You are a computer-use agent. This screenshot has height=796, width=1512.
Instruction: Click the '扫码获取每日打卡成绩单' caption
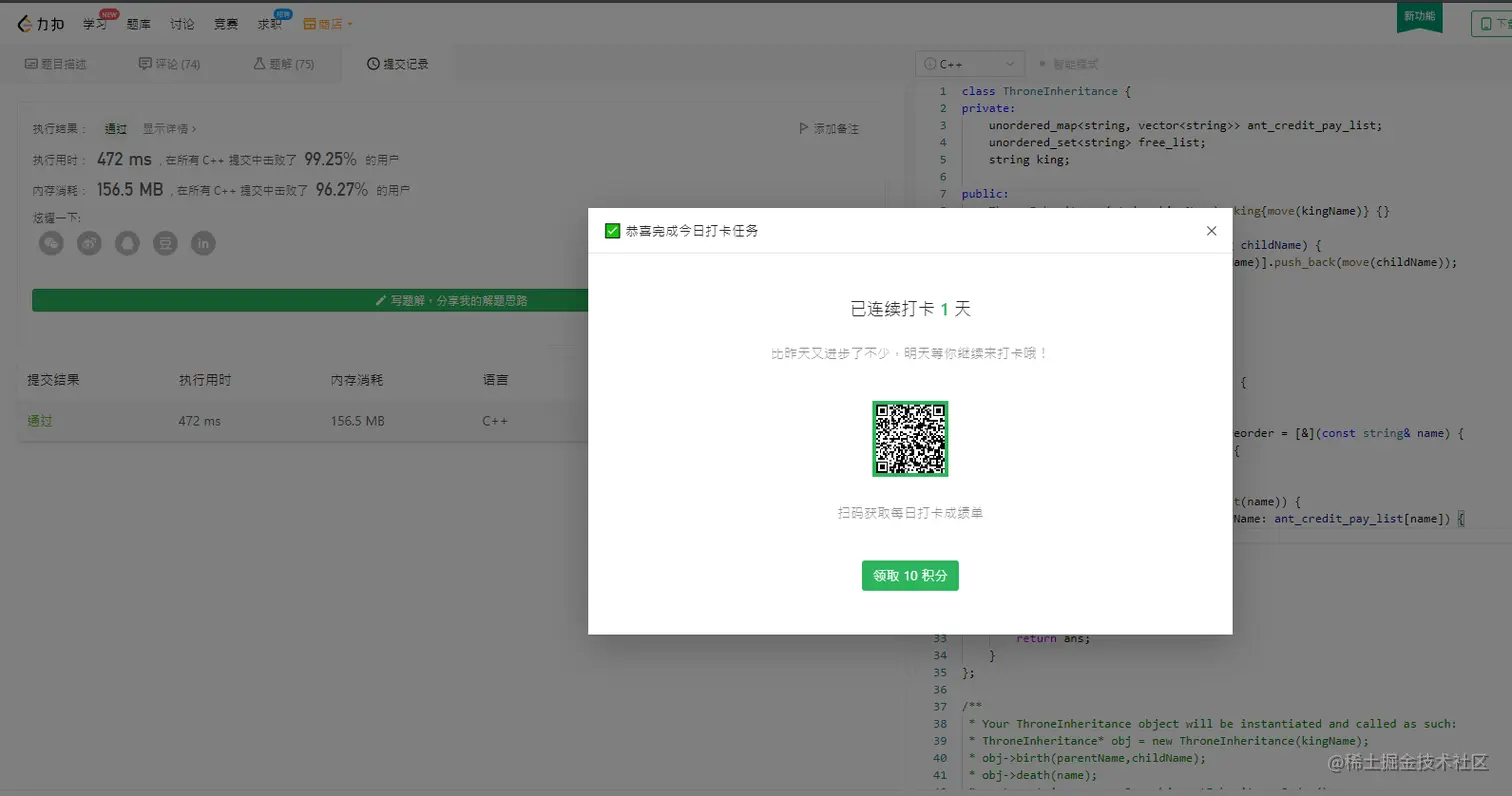pos(910,513)
